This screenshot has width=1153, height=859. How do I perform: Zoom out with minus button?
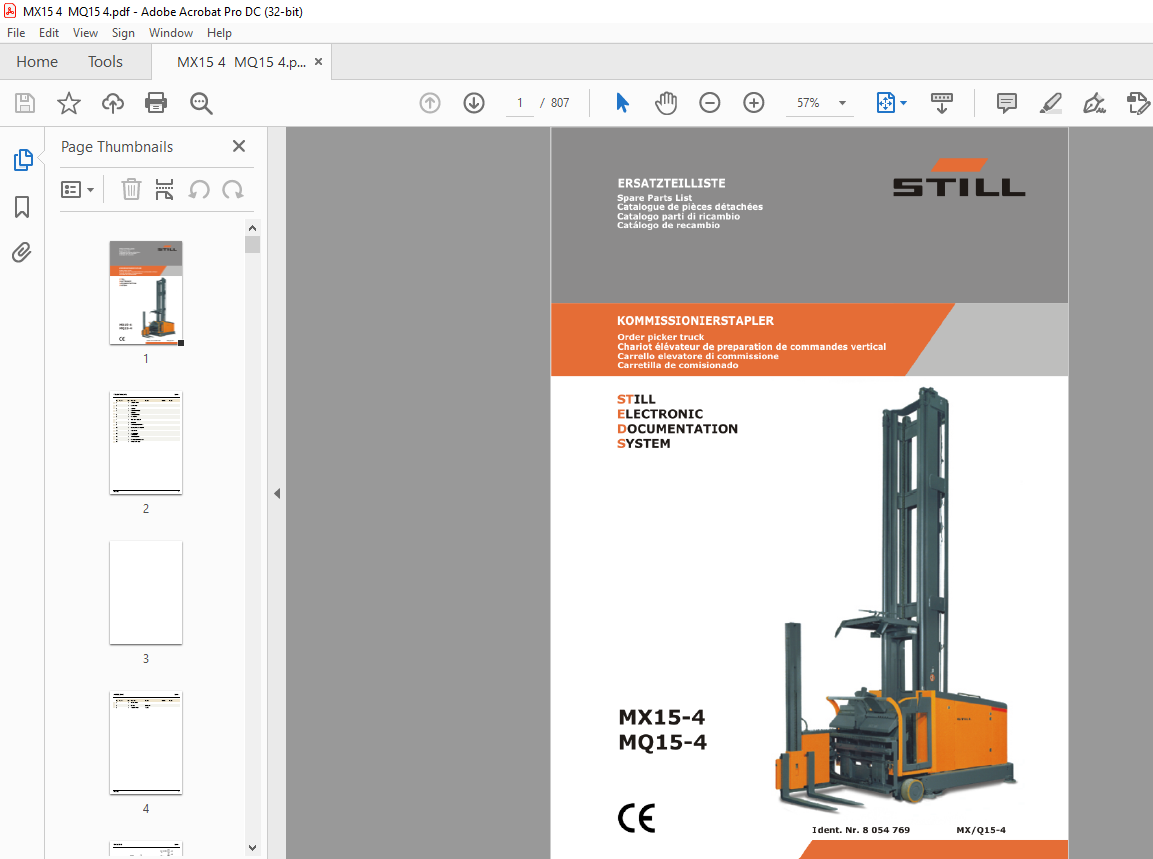coord(710,103)
